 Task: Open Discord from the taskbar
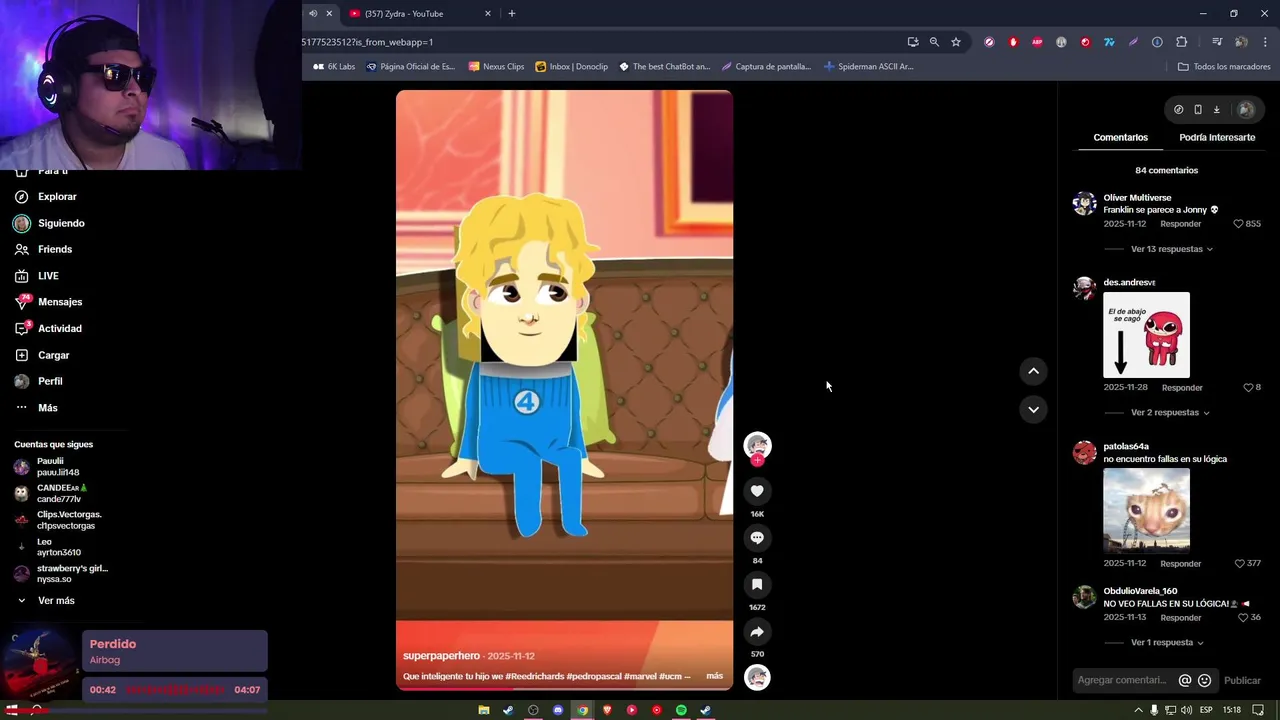(558, 710)
